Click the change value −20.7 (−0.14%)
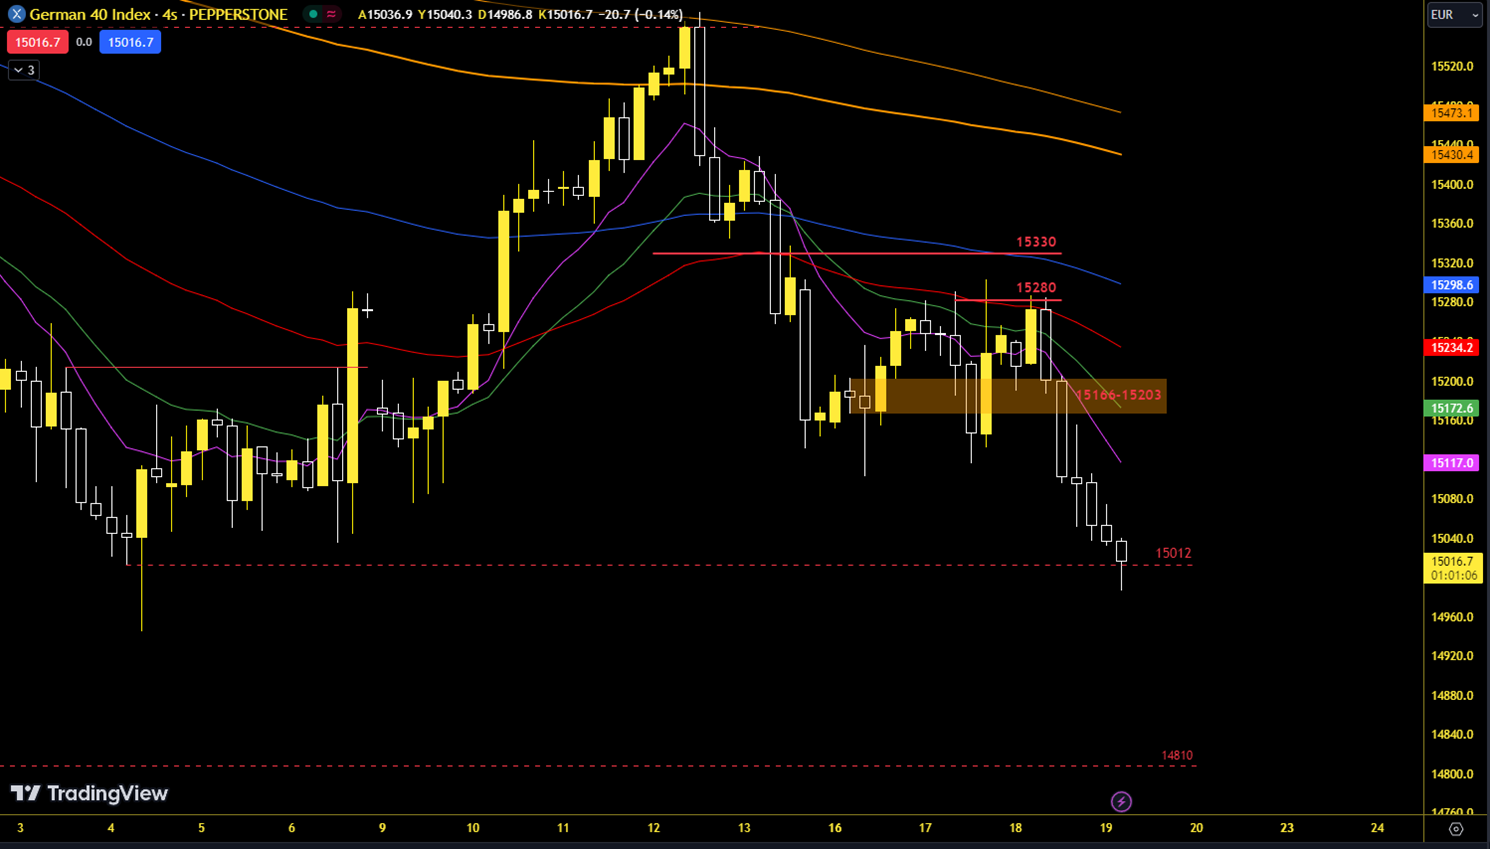This screenshot has width=1490, height=849. 640,14
